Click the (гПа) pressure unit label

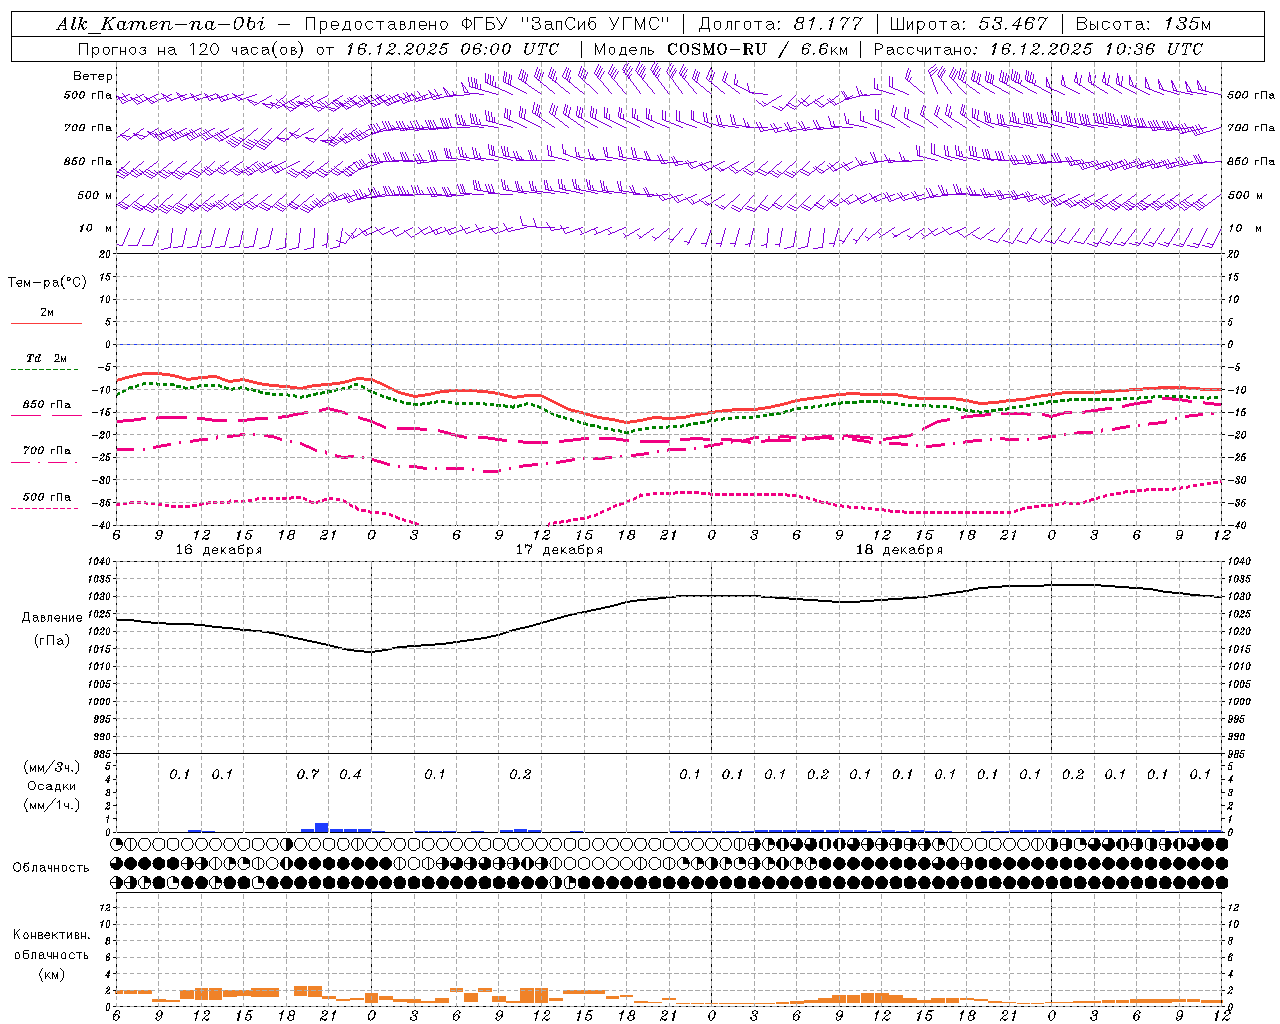tap(52, 640)
